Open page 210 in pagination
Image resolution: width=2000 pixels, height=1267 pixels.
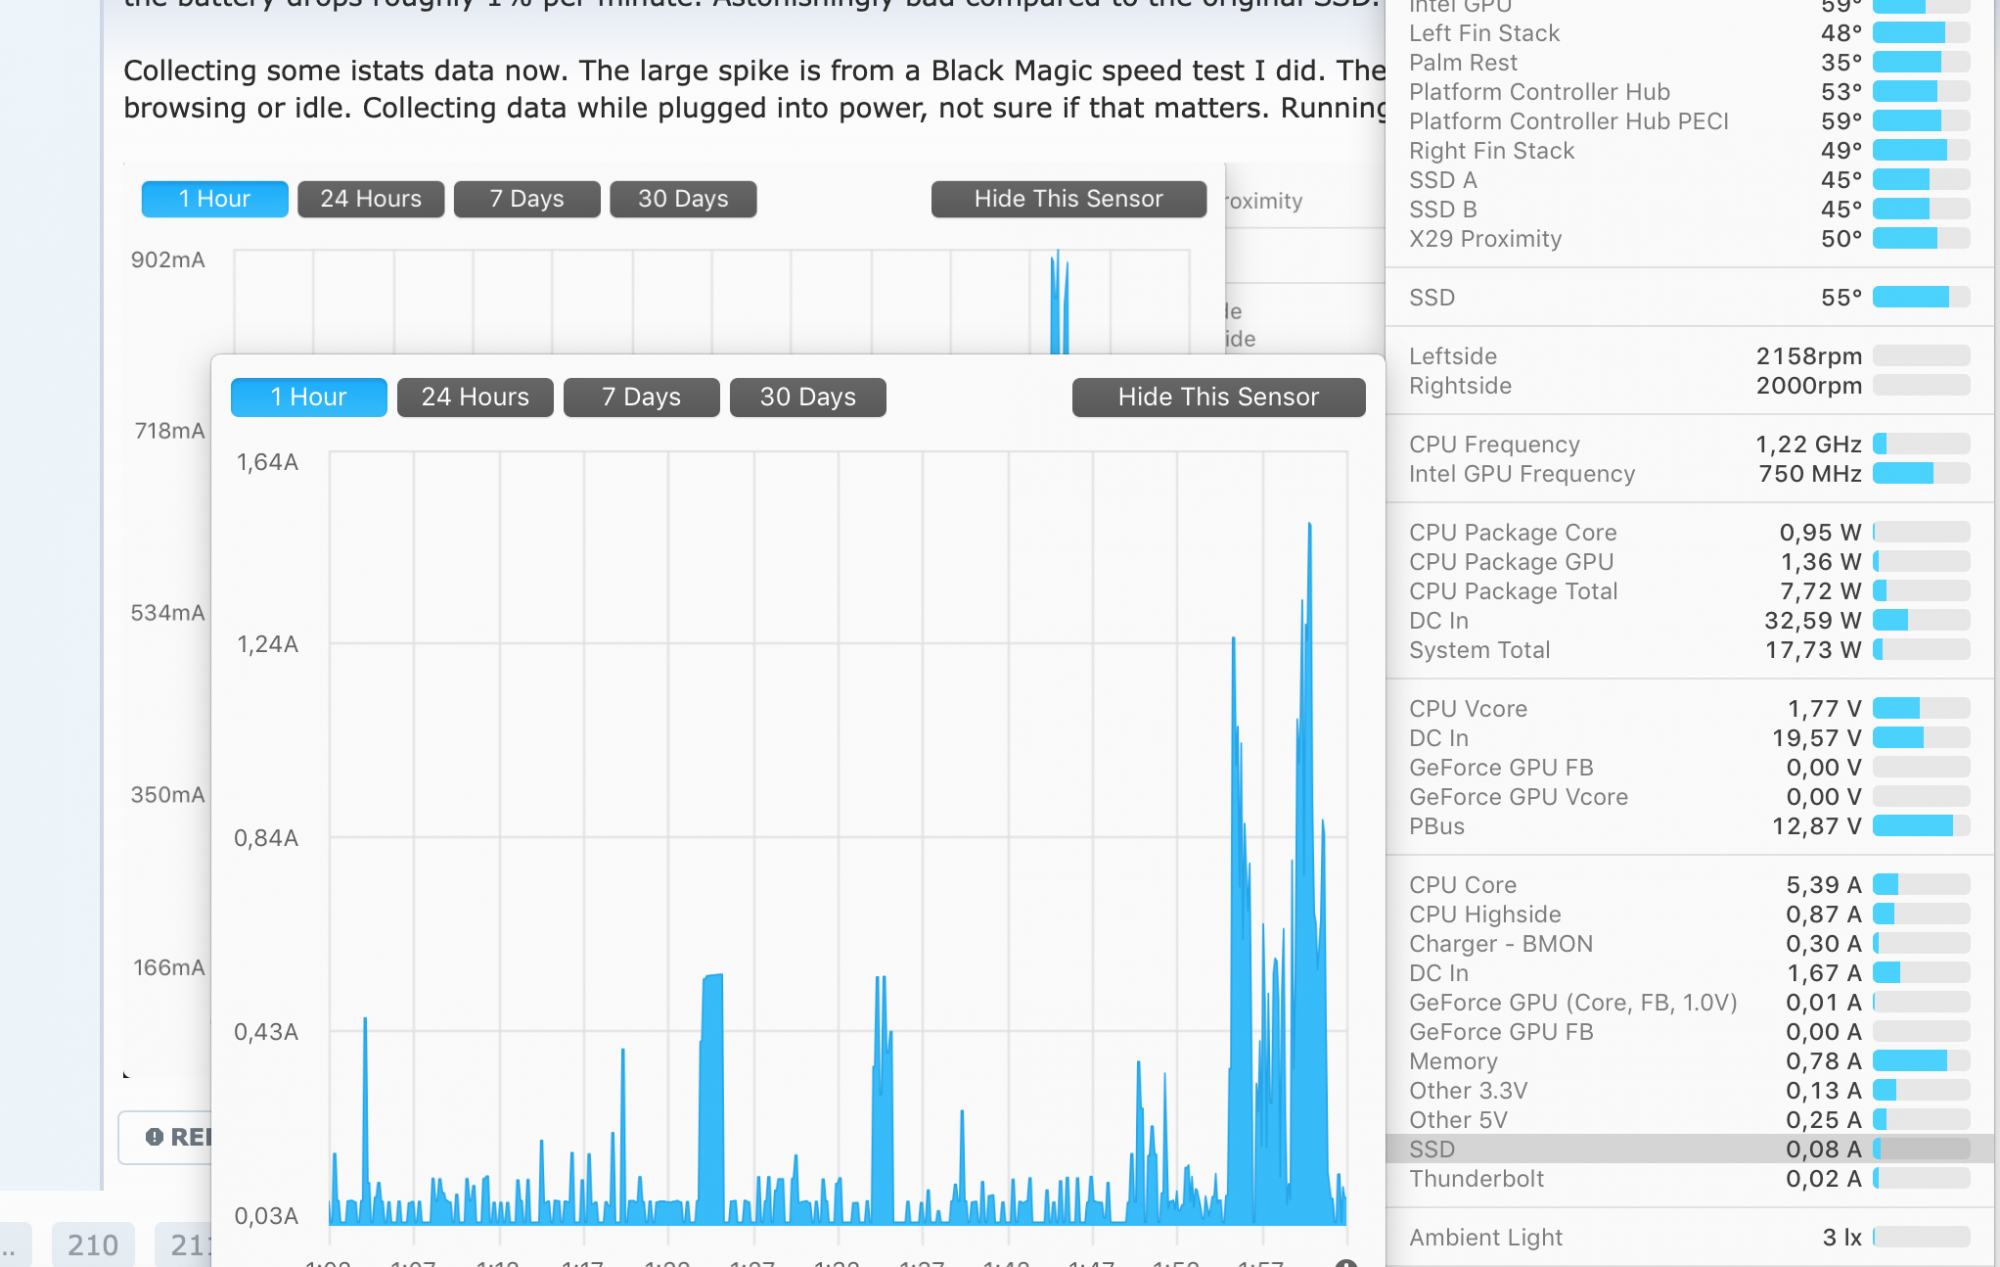click(92, 1245)
